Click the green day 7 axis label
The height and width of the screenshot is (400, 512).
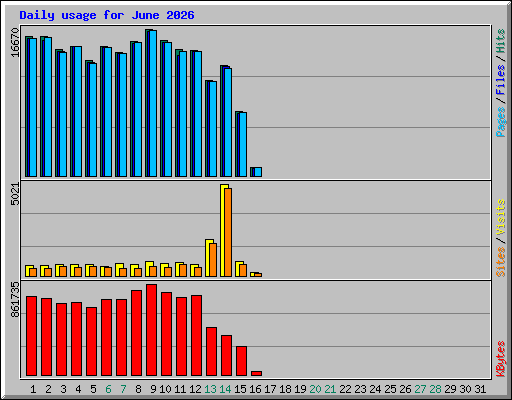(x=123, y=389)
